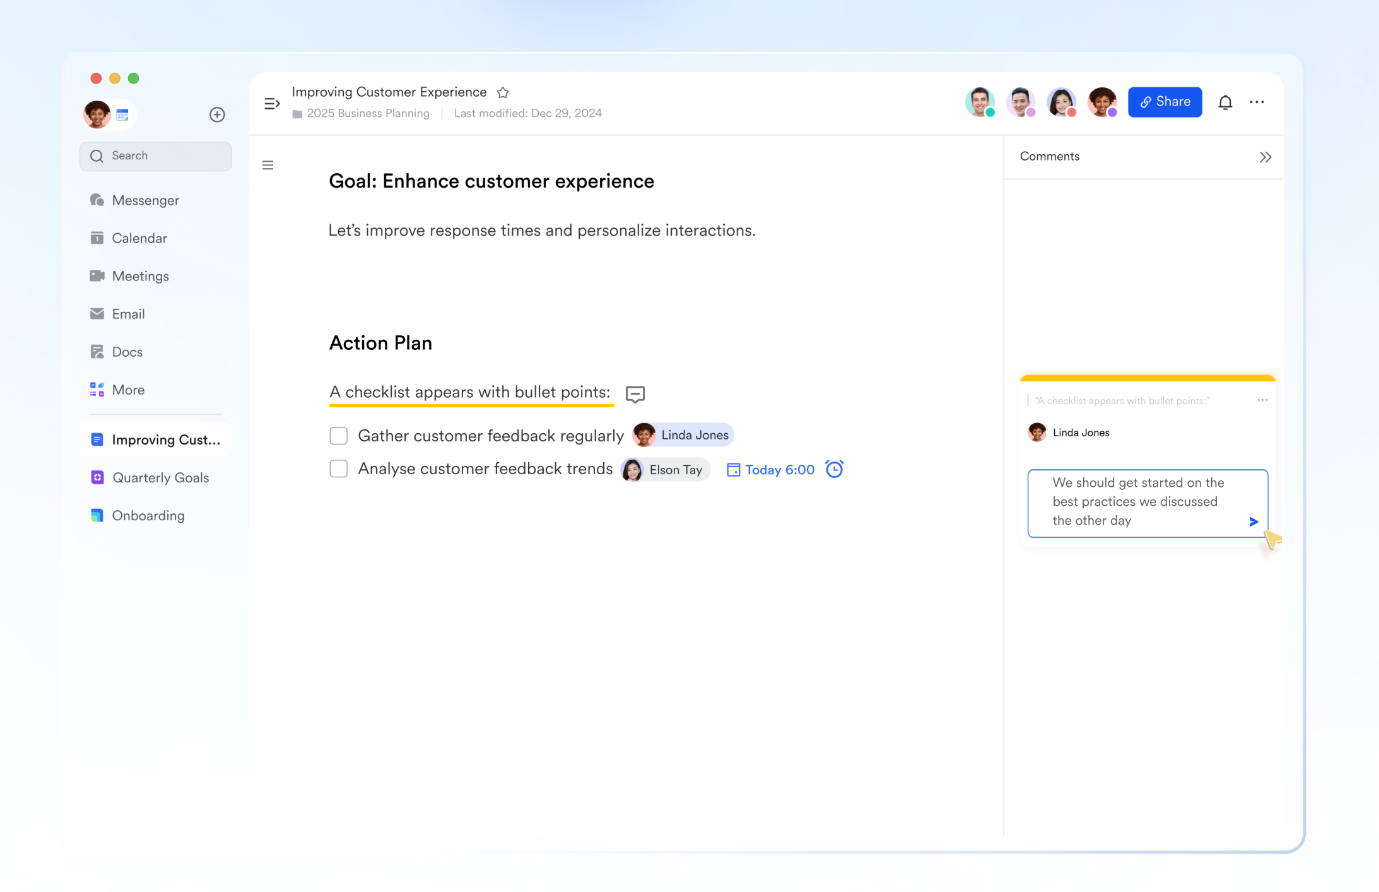Click the macOS yellow minimize window button
This screenshot has width=1379, height=892.
pyautogui.click(x=115, y=78)
